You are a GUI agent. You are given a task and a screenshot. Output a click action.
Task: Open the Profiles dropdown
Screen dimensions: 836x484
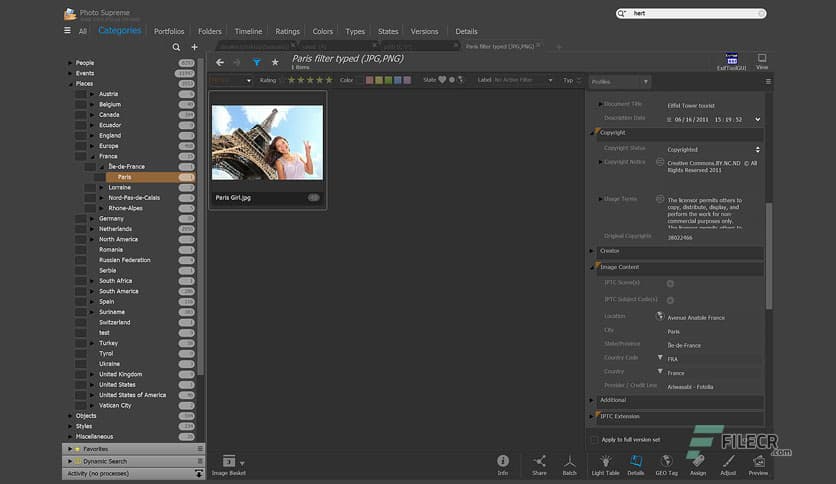619,81
